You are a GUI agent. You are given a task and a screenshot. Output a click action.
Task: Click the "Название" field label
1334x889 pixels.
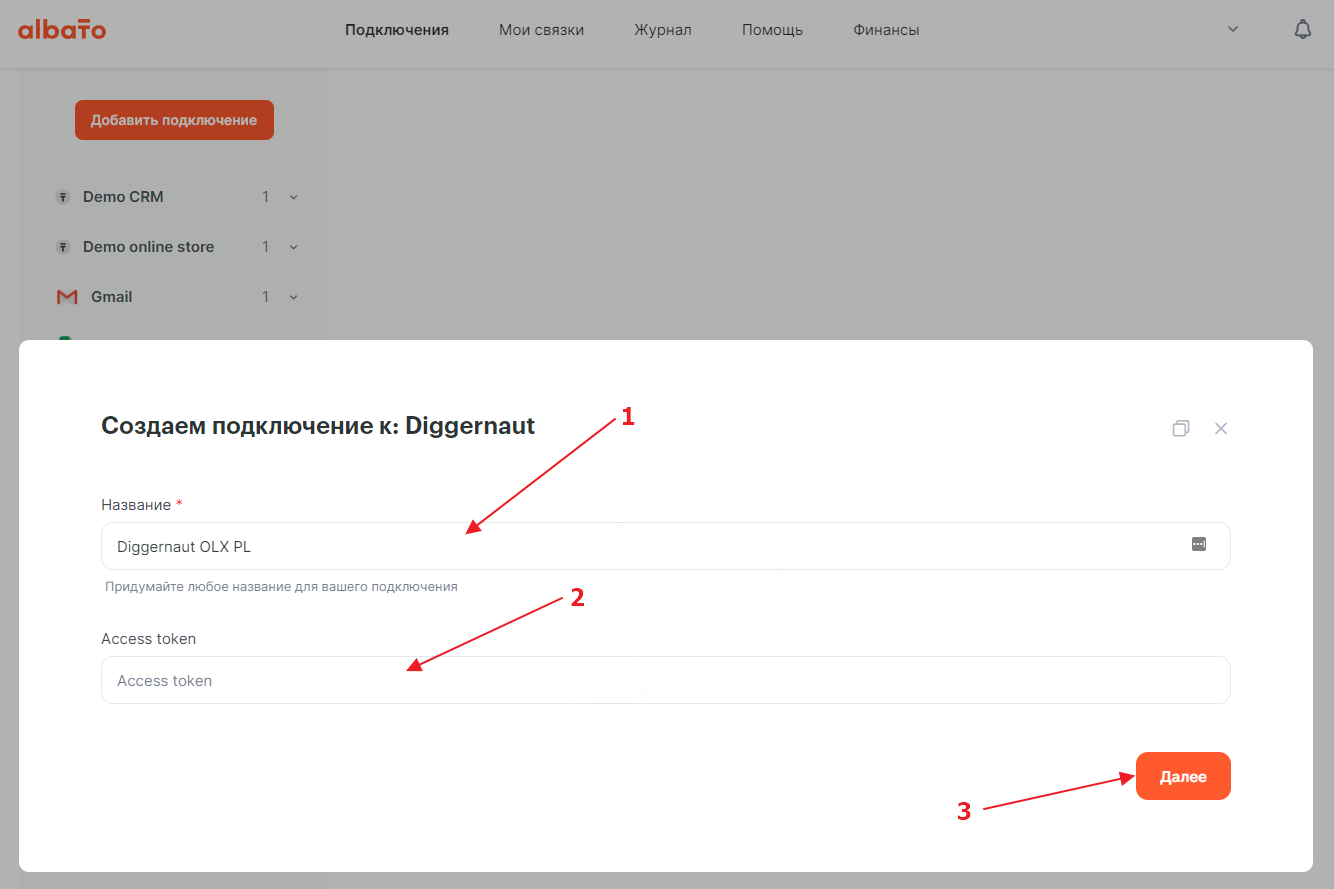(x=136, y=505)
